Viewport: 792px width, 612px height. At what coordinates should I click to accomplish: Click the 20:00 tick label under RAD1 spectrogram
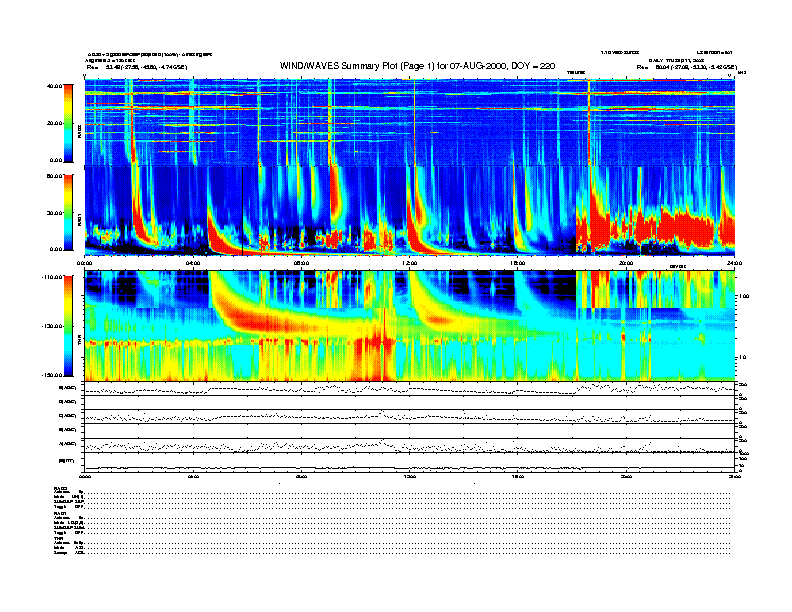(626, 263)
